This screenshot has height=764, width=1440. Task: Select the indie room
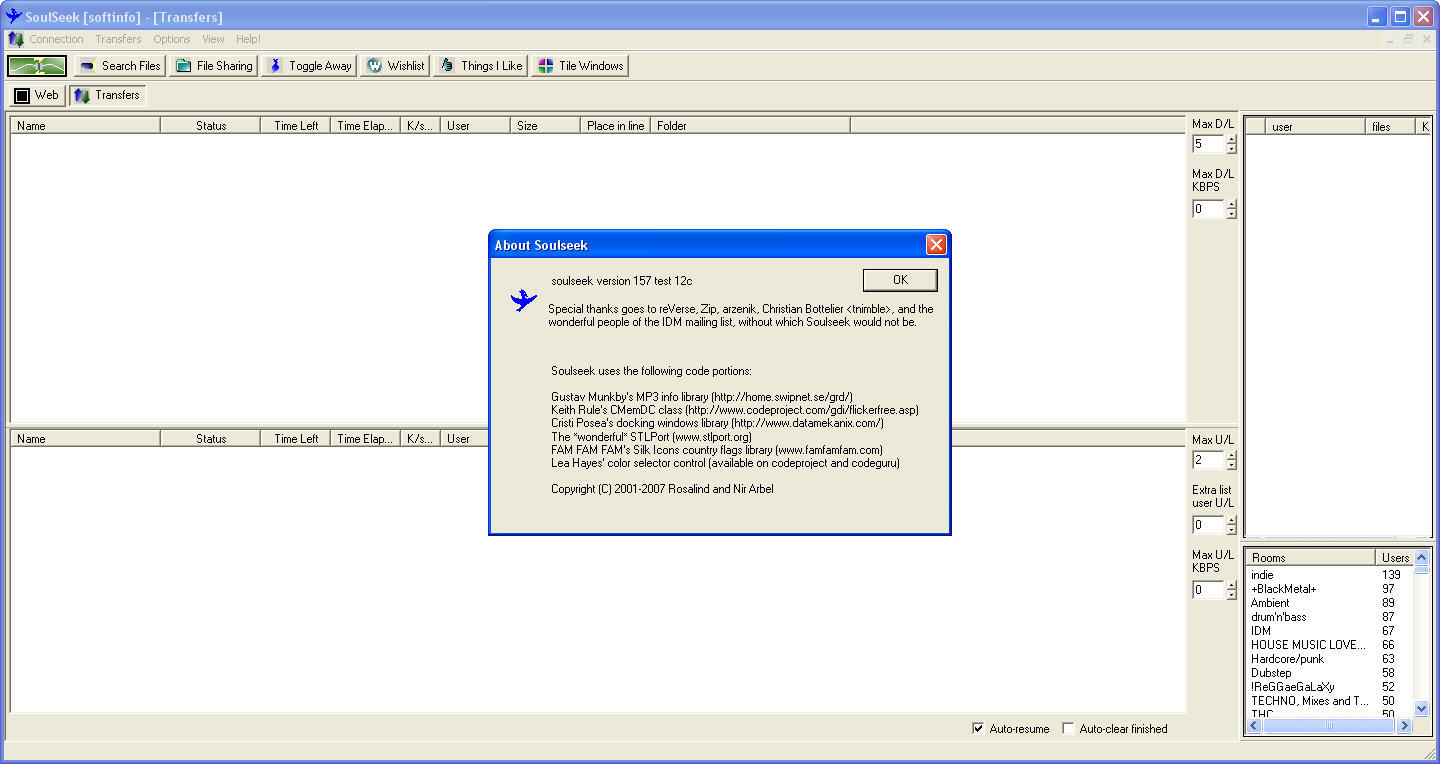point(1262,575)
